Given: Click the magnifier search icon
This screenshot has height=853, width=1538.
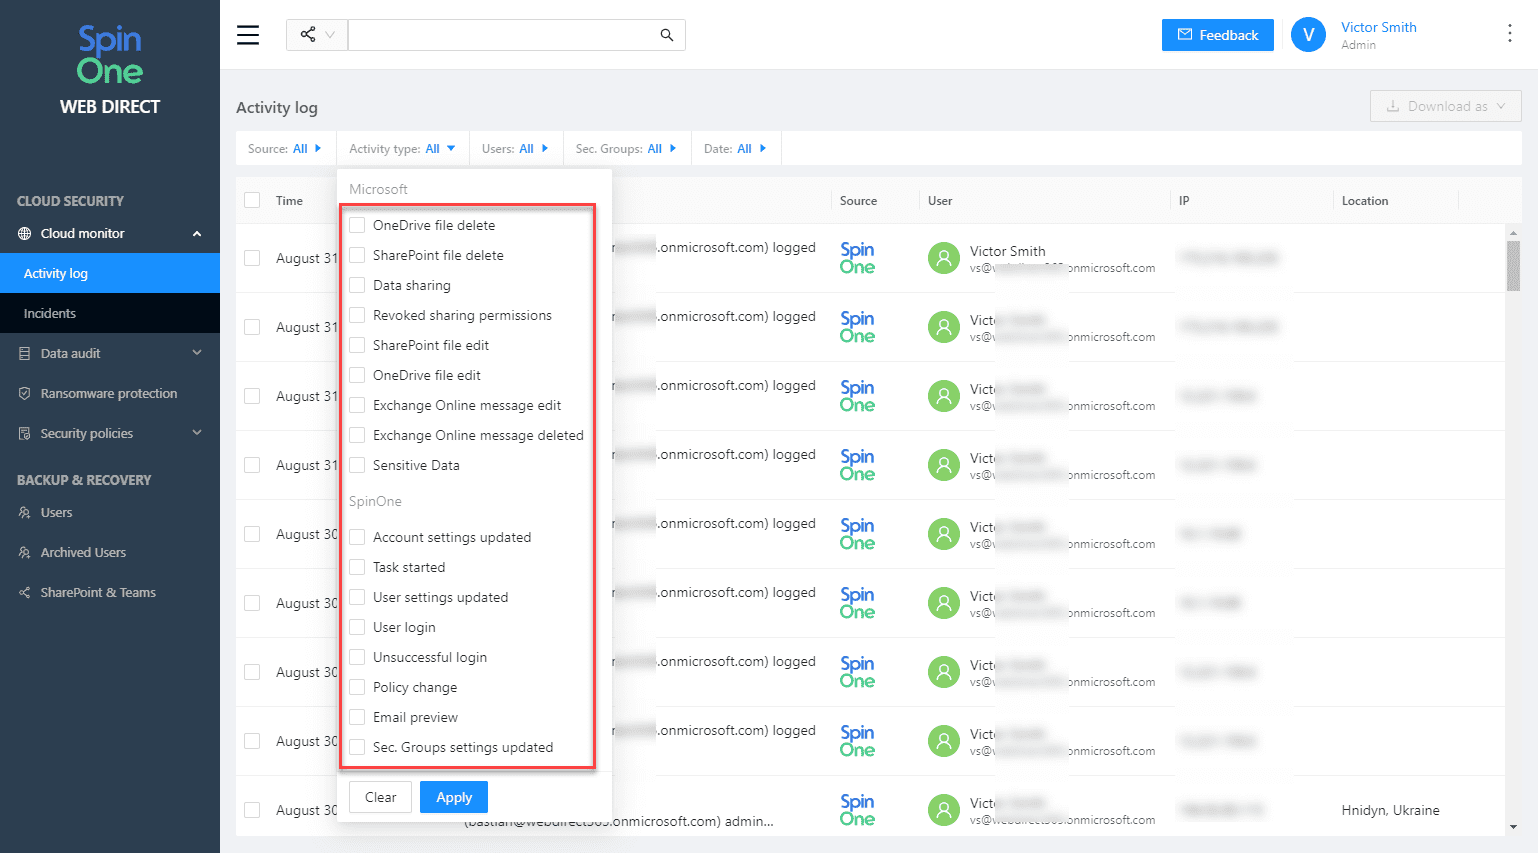Looking at the screenshot, I should [667, 35].
